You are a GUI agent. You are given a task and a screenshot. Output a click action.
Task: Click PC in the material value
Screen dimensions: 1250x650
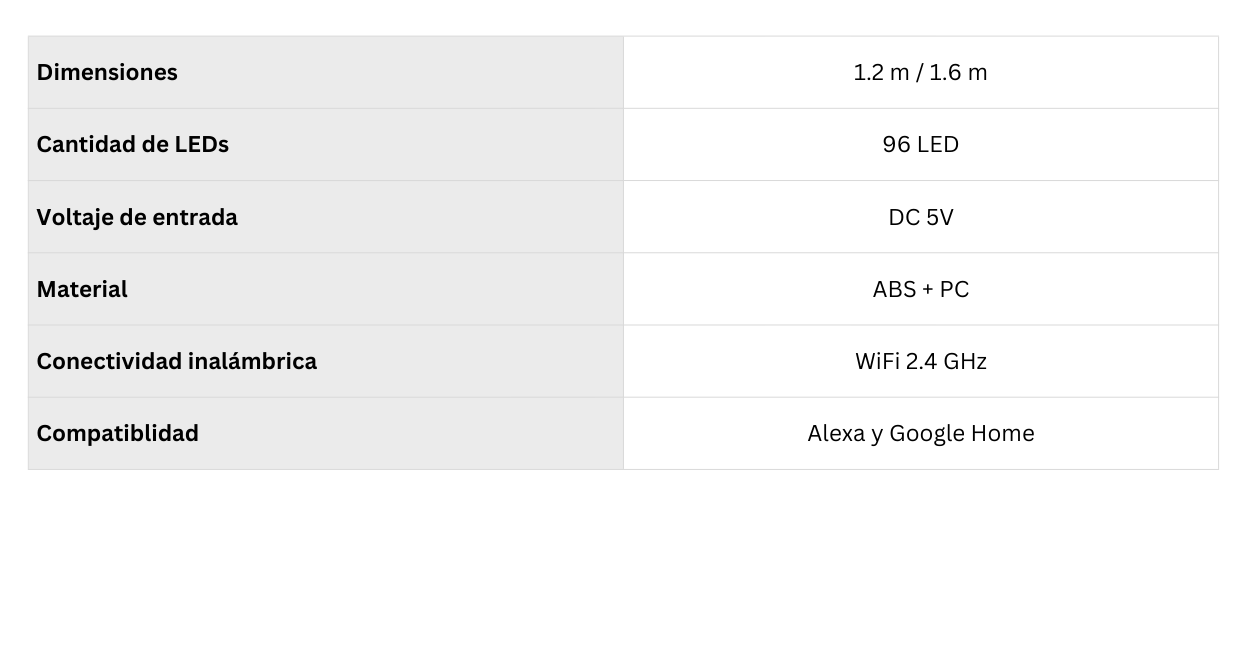954,289
